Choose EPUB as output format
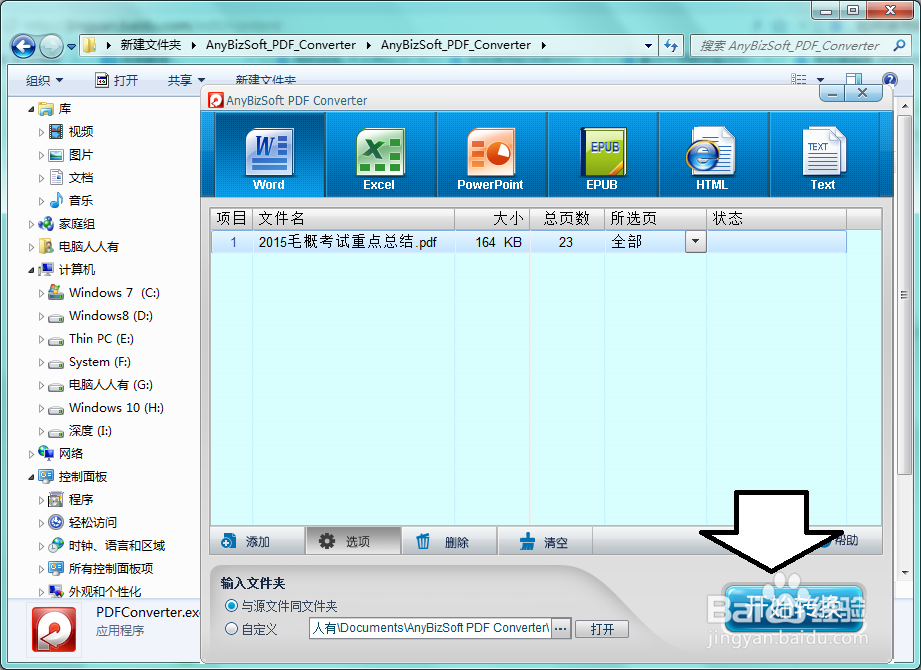 tap(603, 154)
